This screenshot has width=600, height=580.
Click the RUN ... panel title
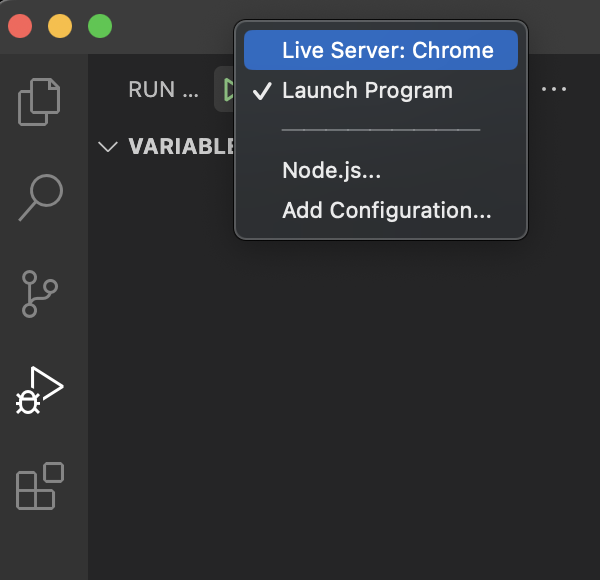coord(163,90)
